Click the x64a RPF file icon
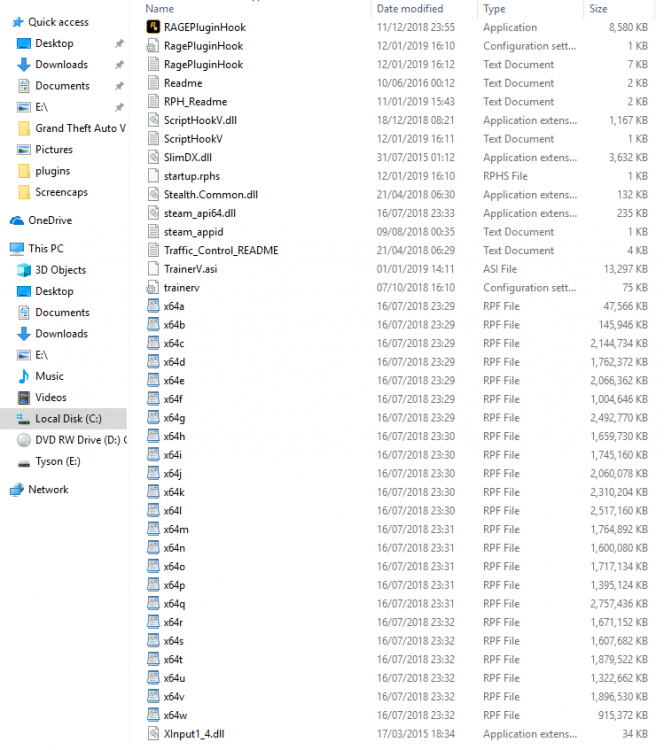The image size is (664, 750). pyautogui.click(x=153, y=306)
